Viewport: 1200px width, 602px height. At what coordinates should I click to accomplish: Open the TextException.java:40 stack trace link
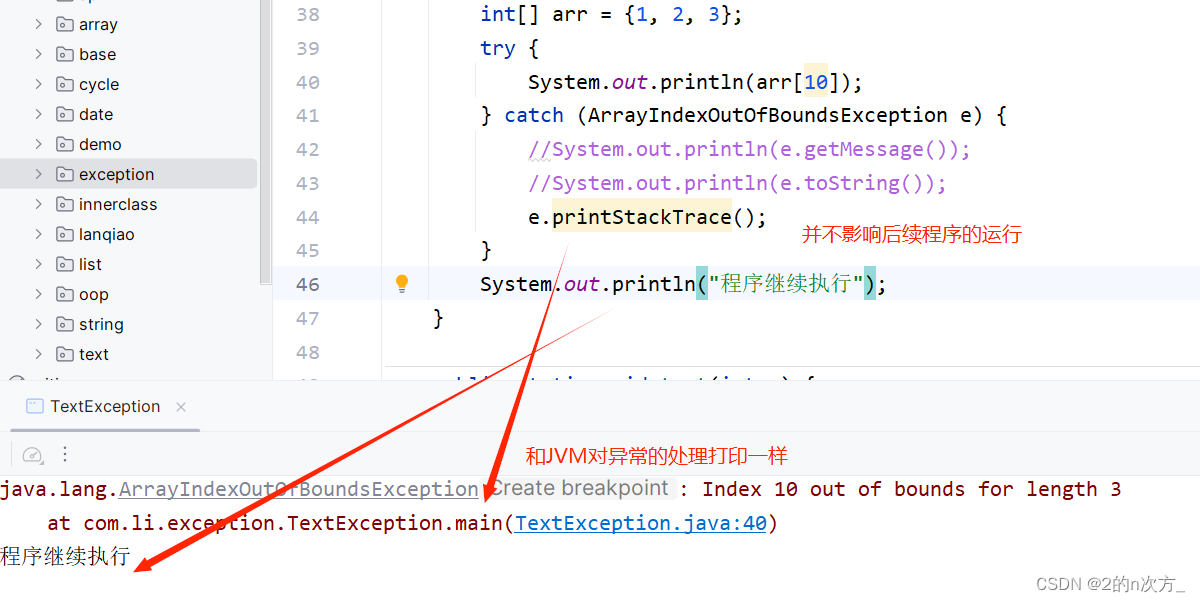pyautogui.click(x=641, y=523)
